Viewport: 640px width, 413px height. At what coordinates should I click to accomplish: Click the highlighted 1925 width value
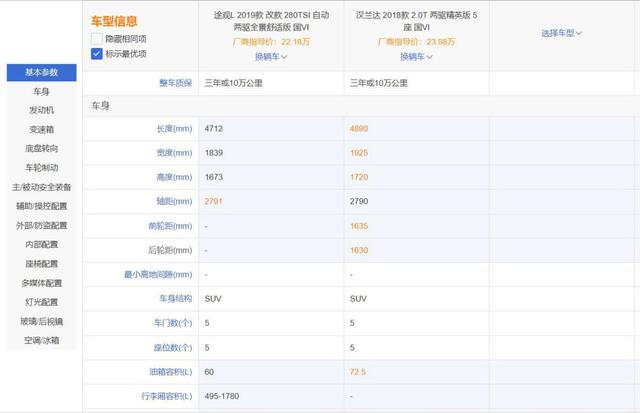pyautogui.click(x=359, y=153)
